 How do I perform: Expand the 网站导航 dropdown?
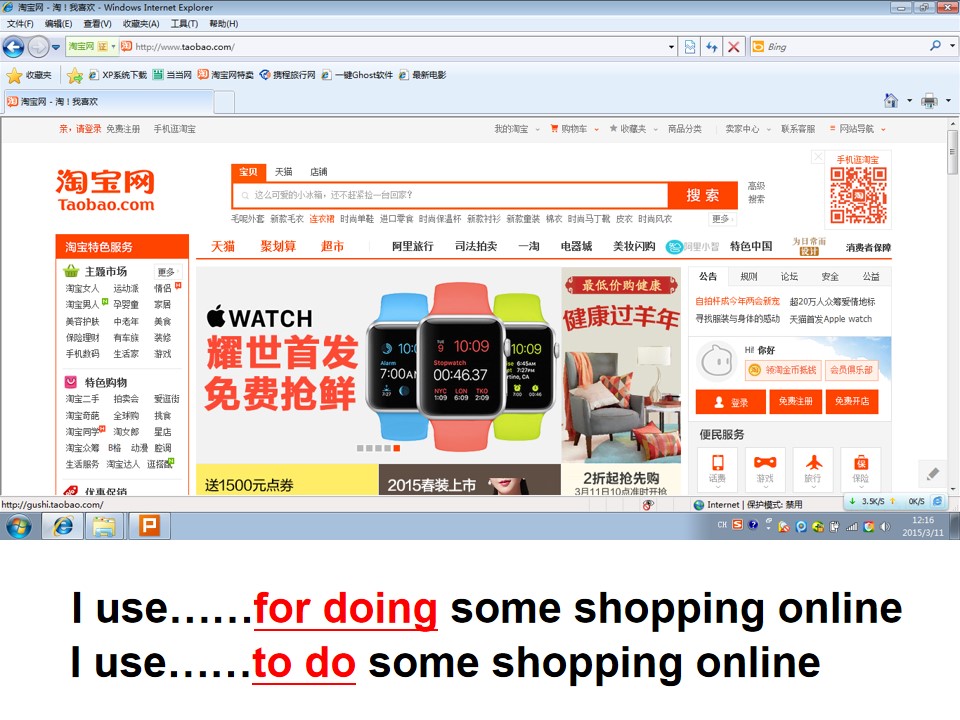(883, 129)
